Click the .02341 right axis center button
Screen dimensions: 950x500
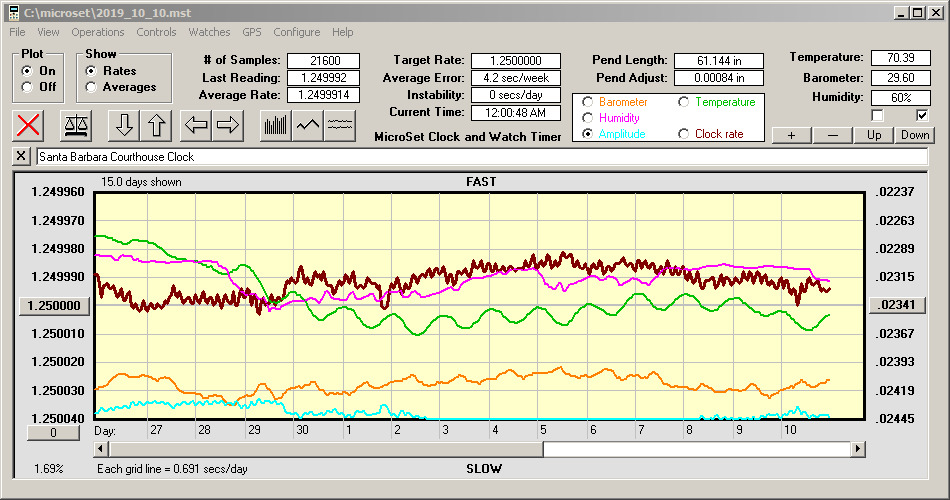pos(897,305)
